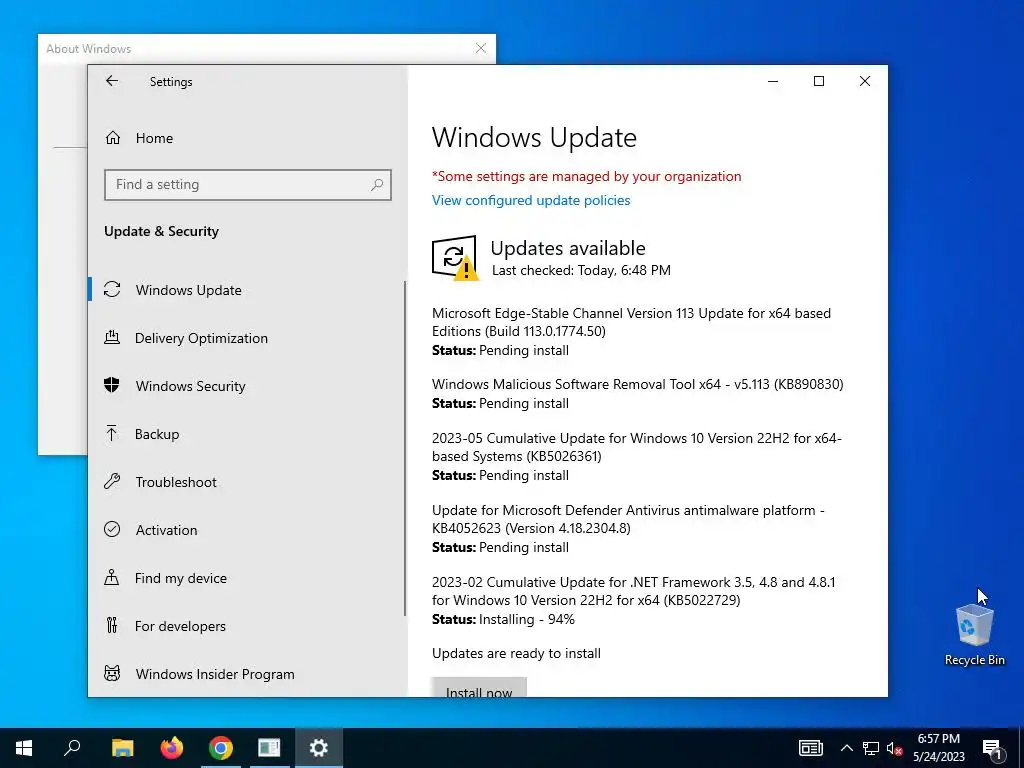The width and height of the screenshot is (1024, 768).
Task: Click the Windows Insider Program cat icon
Action: pyautogui.click(x=112, y=673)
